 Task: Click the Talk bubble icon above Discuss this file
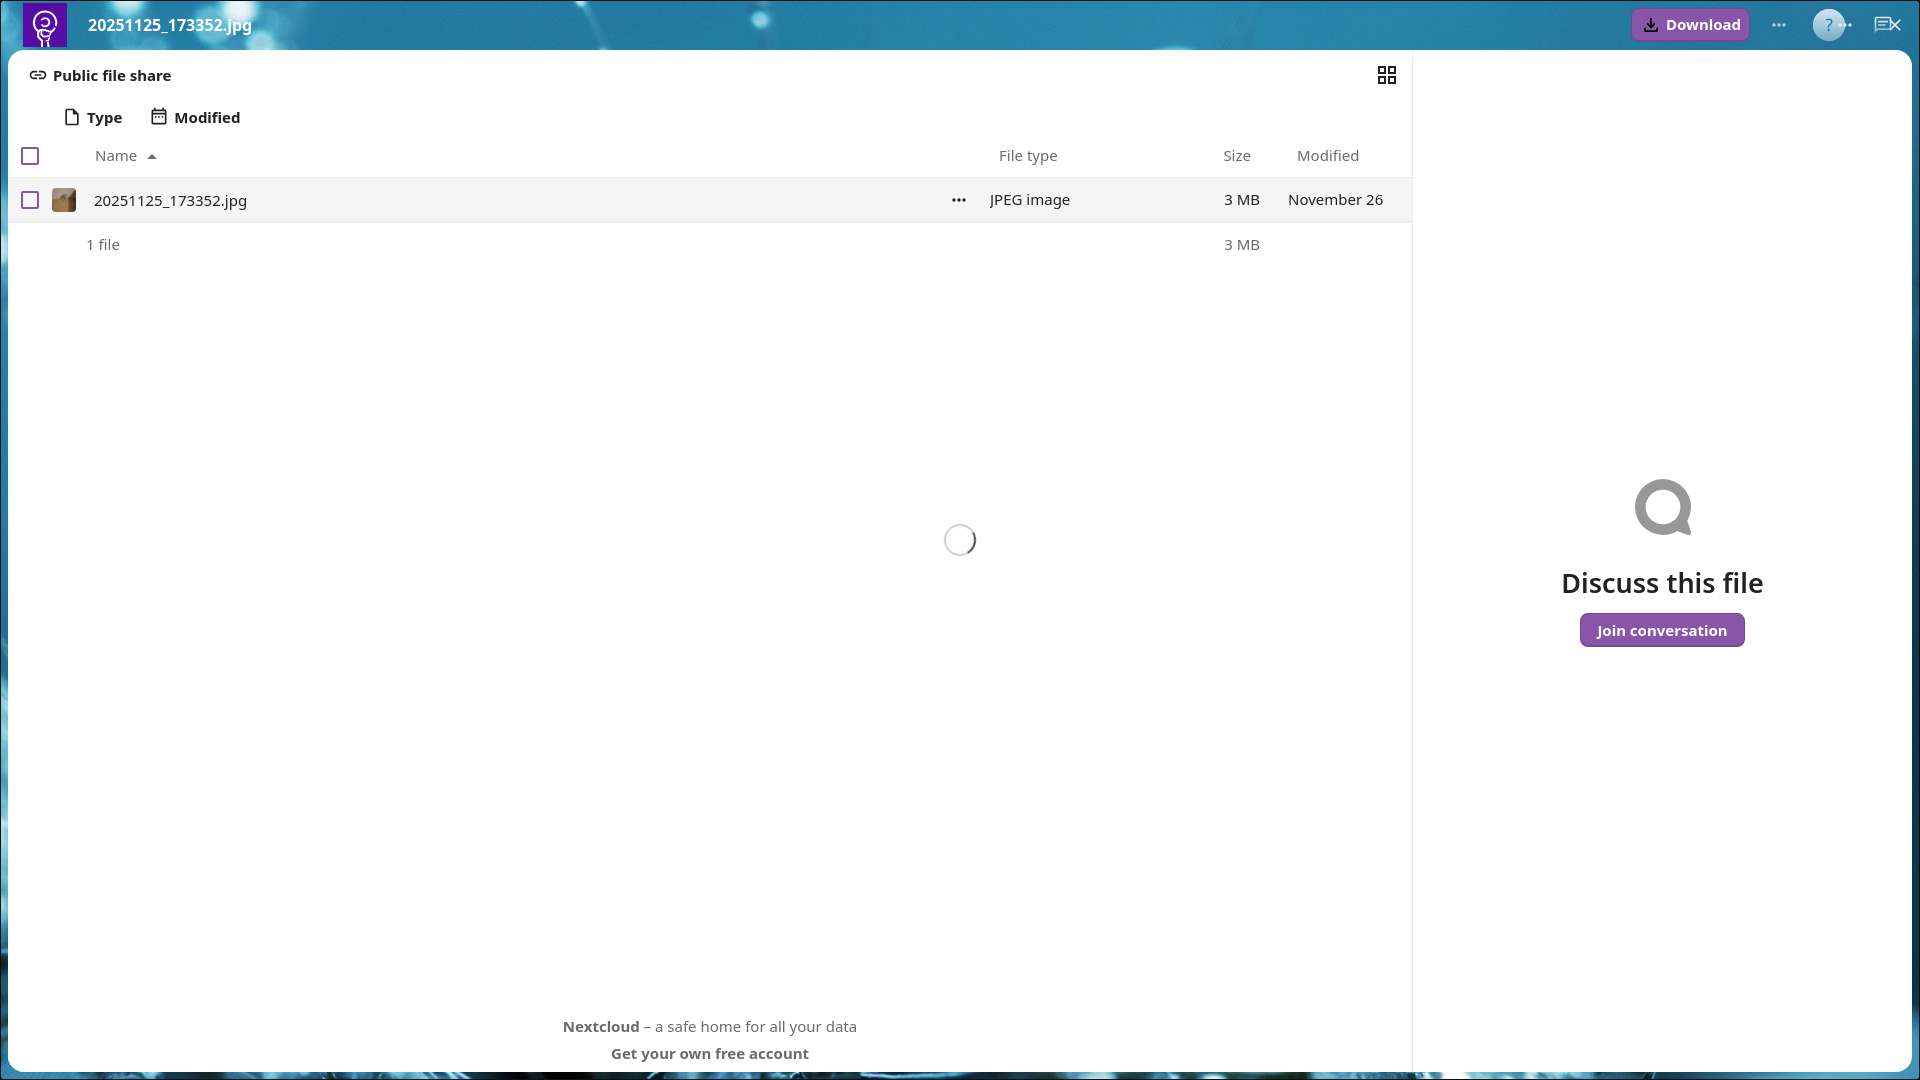click(x=1662, y=507)
